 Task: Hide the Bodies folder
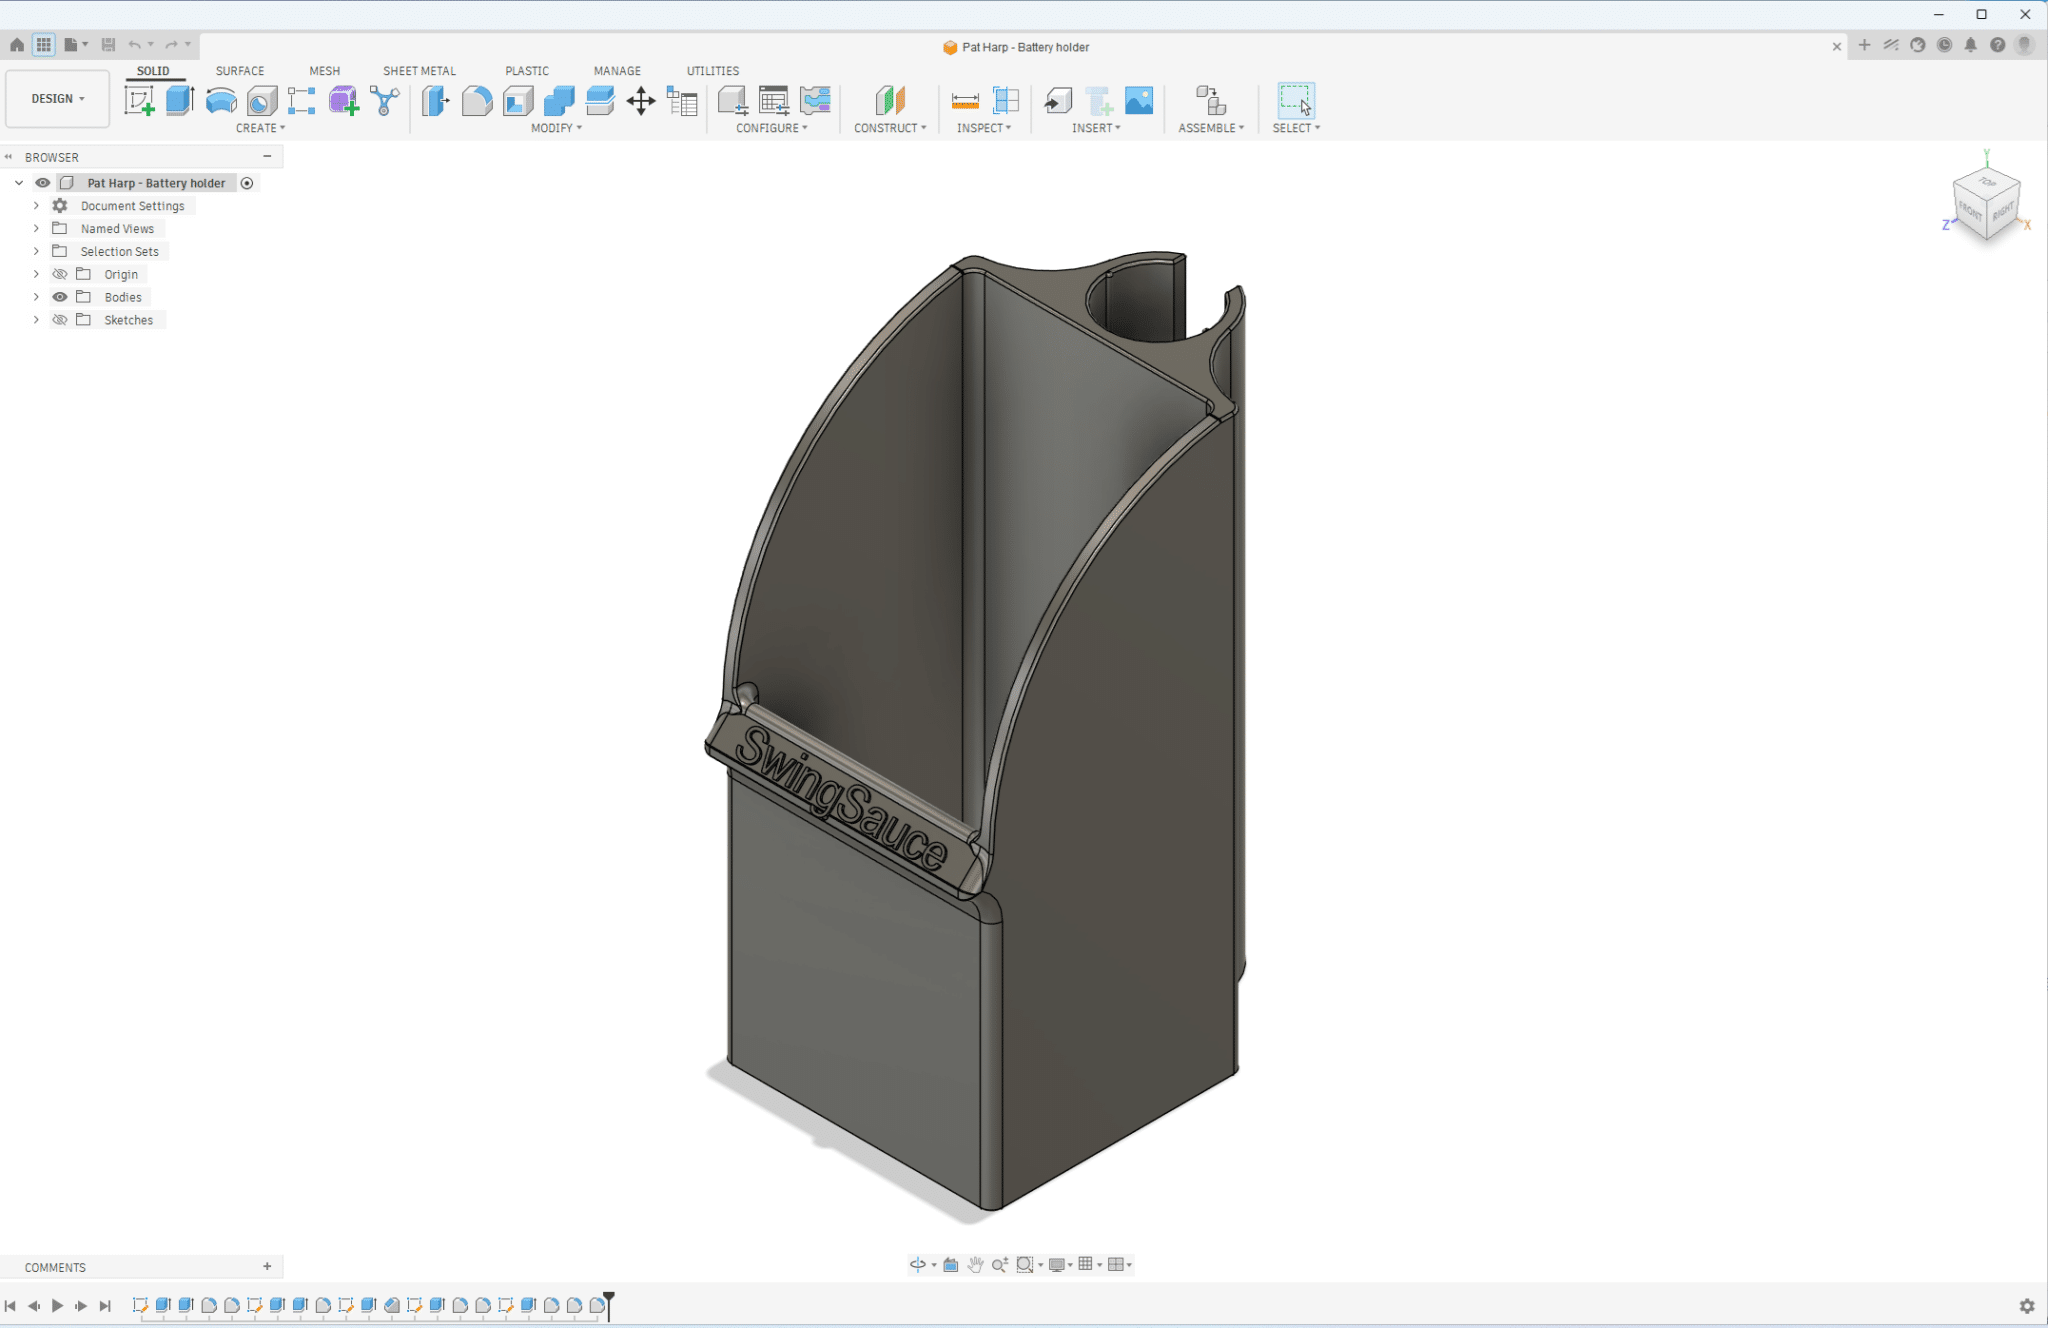pos(60,297)
